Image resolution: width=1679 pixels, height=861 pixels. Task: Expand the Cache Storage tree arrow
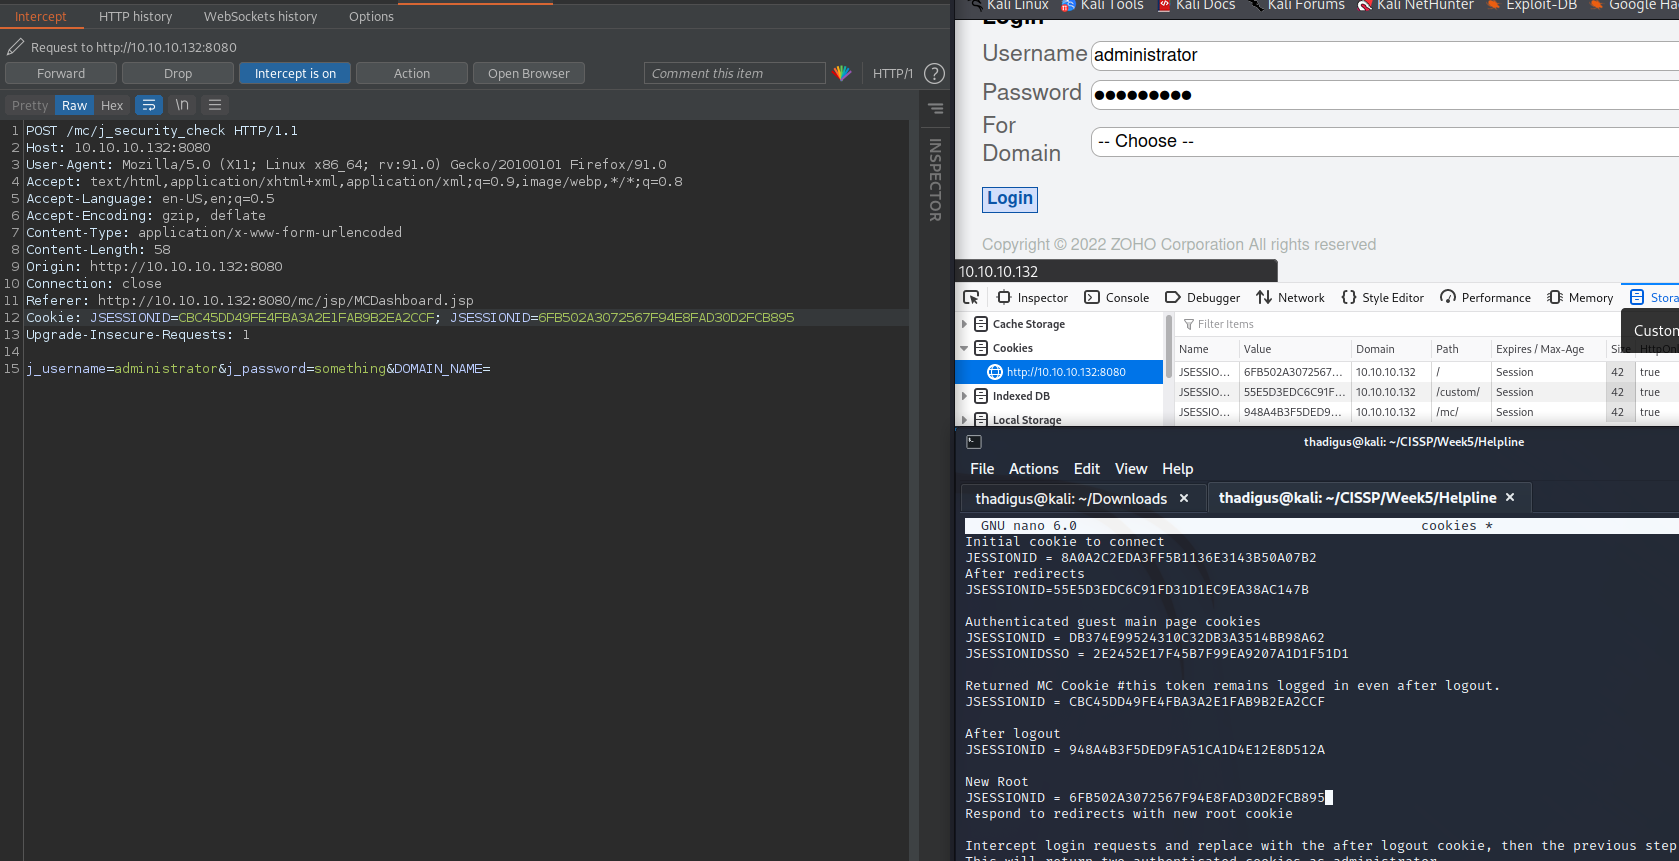[x=964, y=324]
